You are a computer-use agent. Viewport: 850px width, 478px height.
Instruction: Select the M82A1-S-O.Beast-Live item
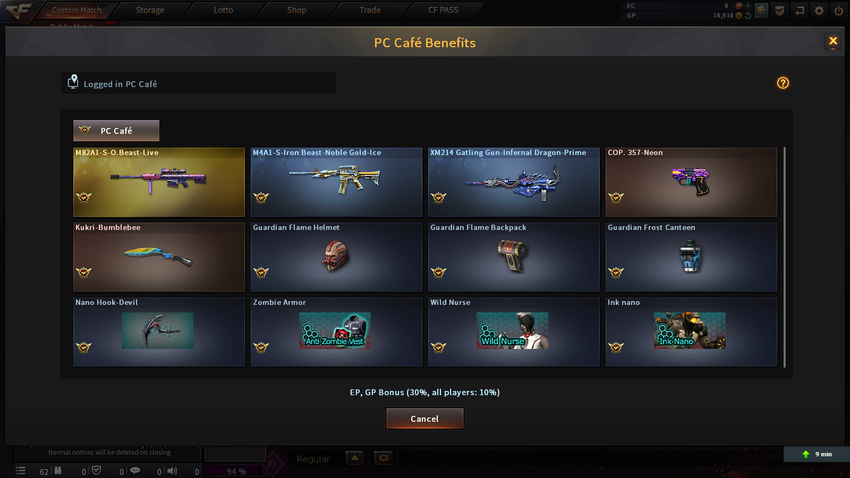[x=159, y=182]
